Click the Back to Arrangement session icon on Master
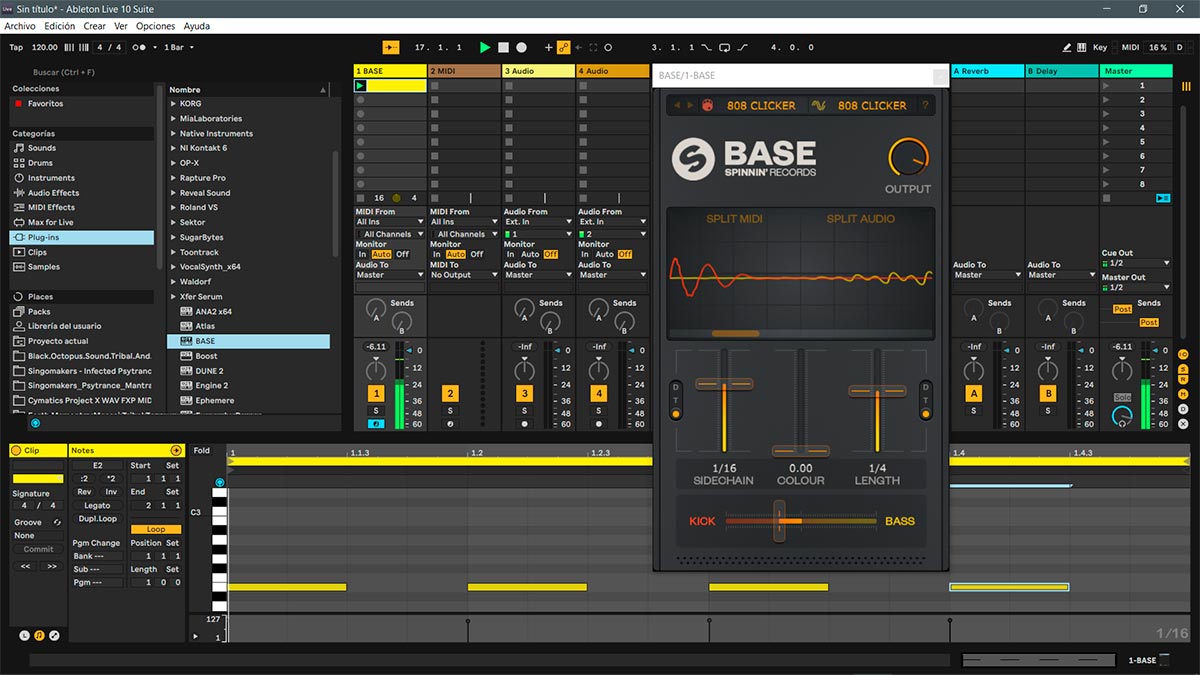 click(1162, 198)
